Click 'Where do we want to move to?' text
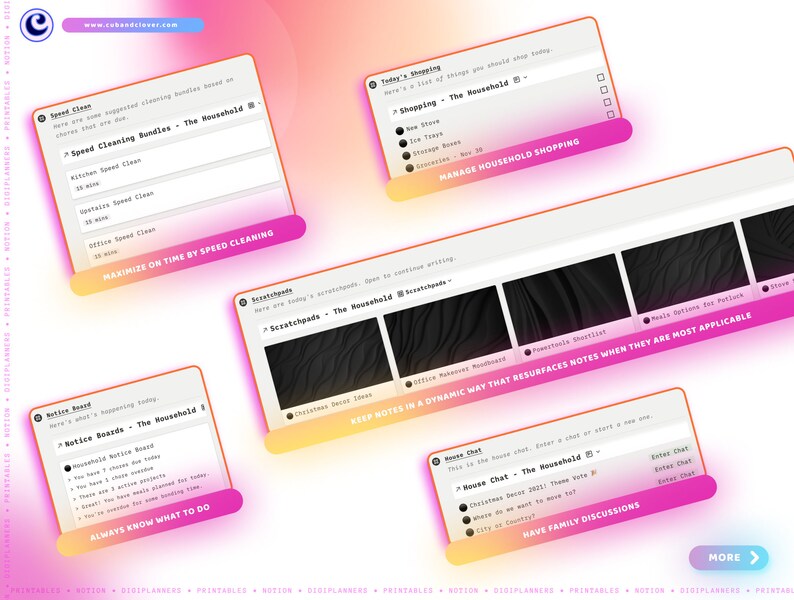This screenshot has height=600, width=794. tap(524, 504)
